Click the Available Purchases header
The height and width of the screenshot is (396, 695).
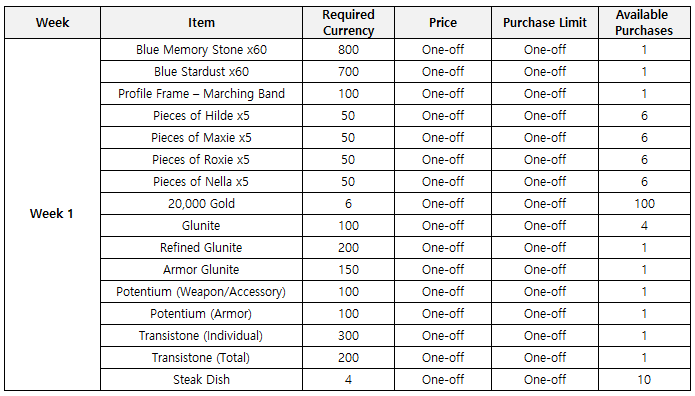pyautogui.click(x=644, y=23)
